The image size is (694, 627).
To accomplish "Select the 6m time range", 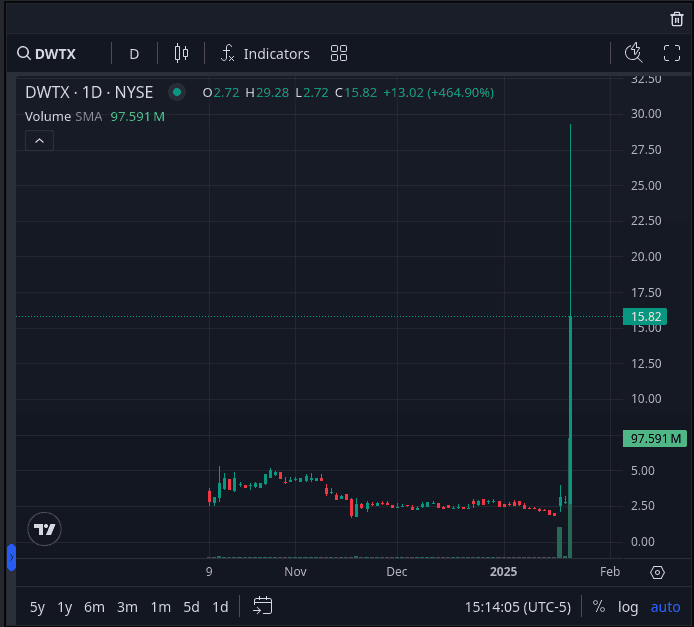I will (94, 607).
